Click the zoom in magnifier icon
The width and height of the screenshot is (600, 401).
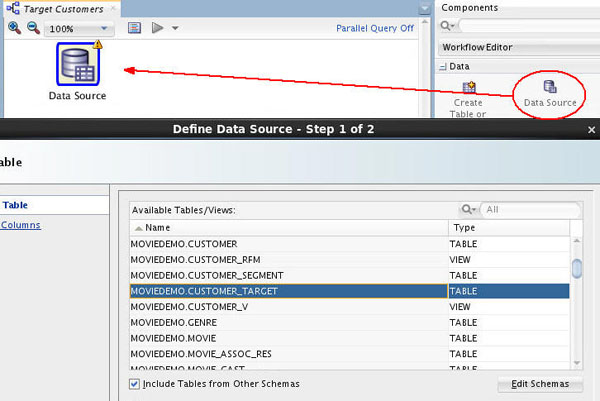click(x=15, y=28)
